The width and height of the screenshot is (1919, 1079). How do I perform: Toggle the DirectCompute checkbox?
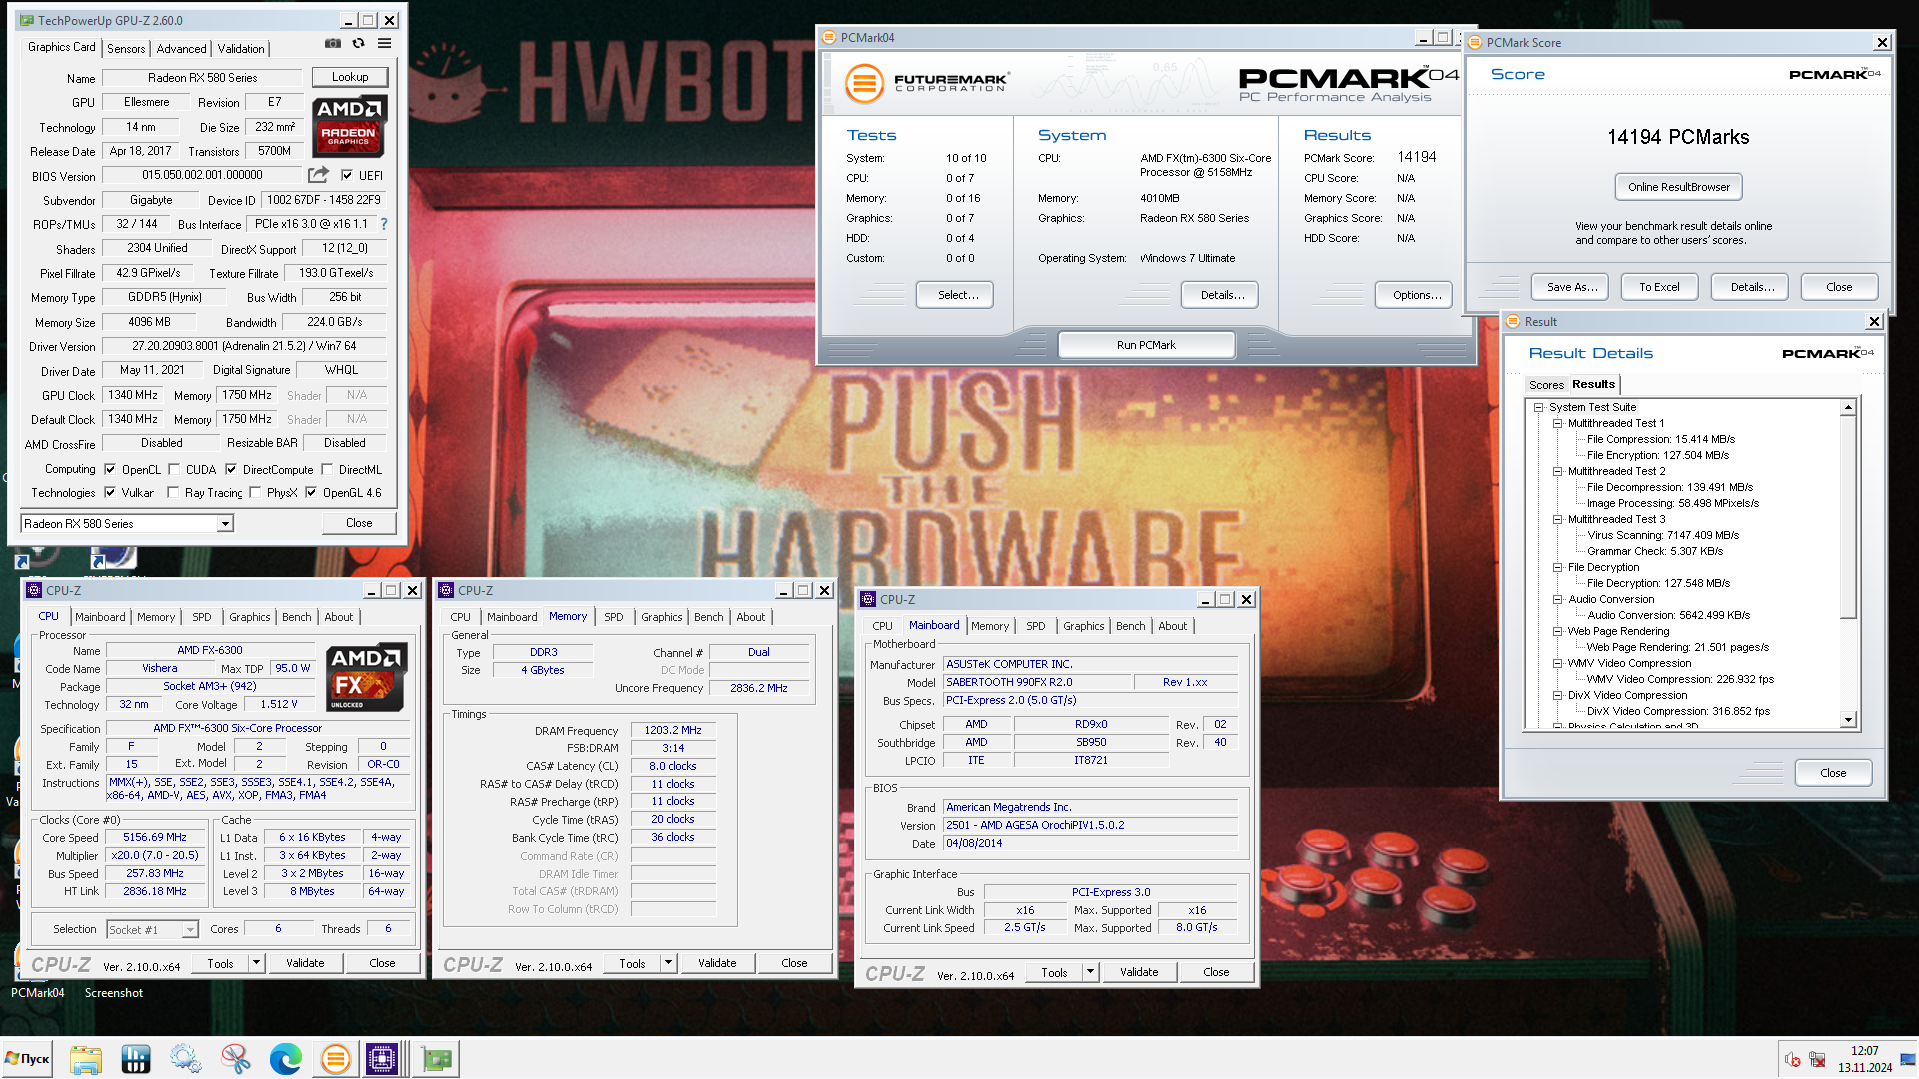coord(231,469)
